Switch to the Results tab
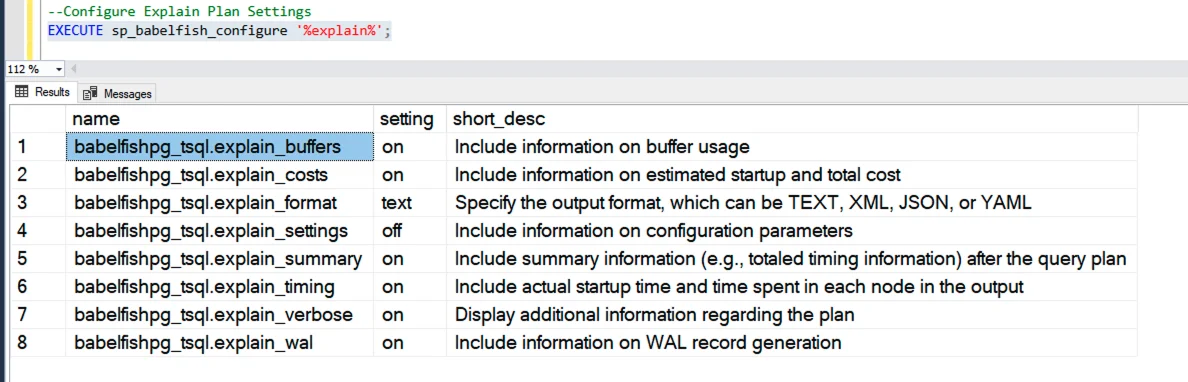This screenshot has height=382, width=1188. (x=42, y=92)
